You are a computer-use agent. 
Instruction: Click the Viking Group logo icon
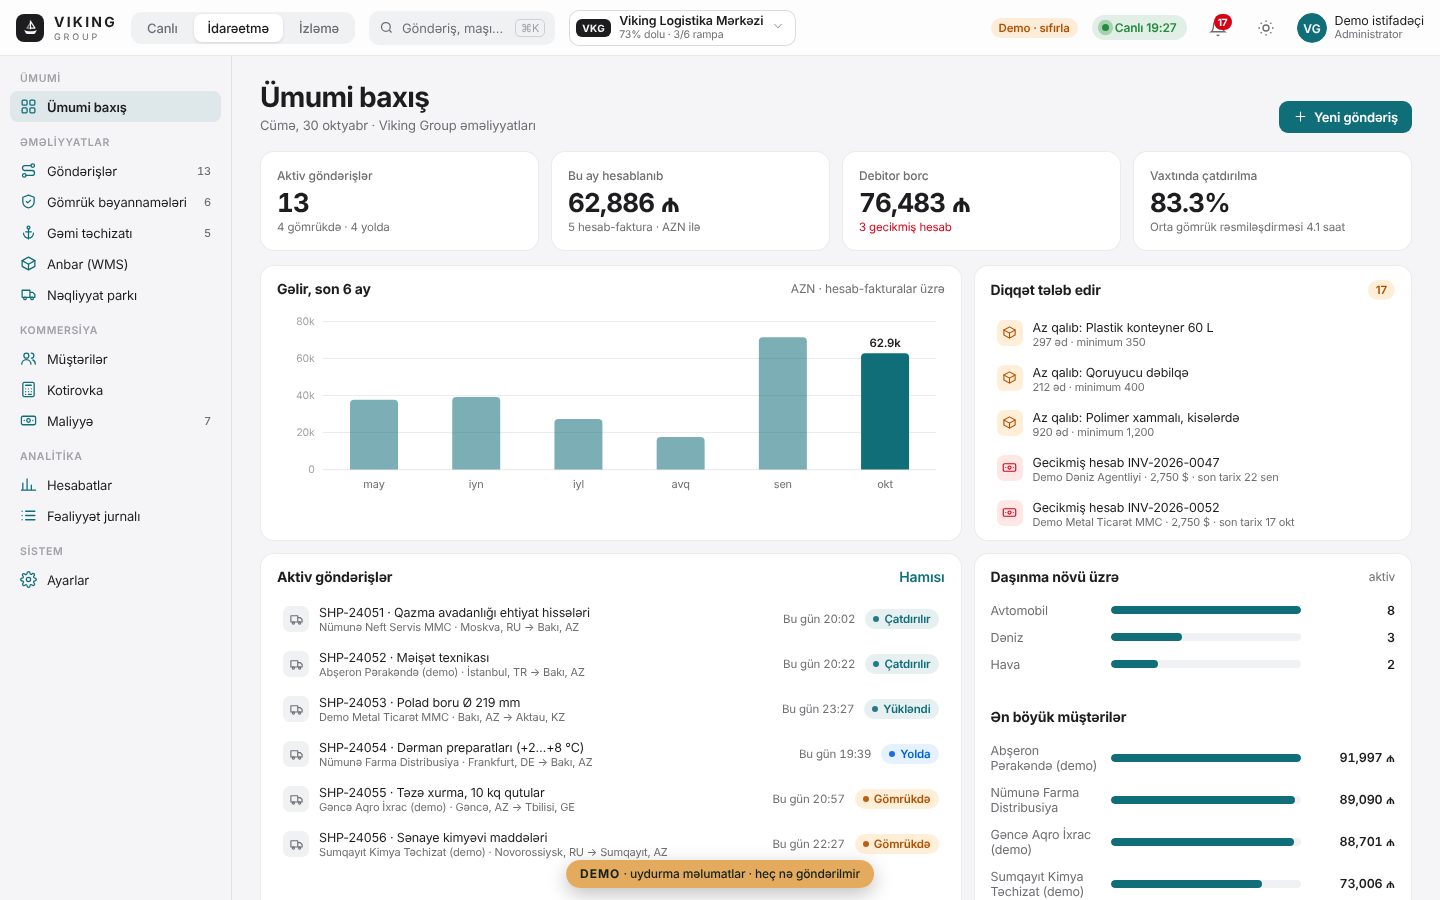(30, 28)
